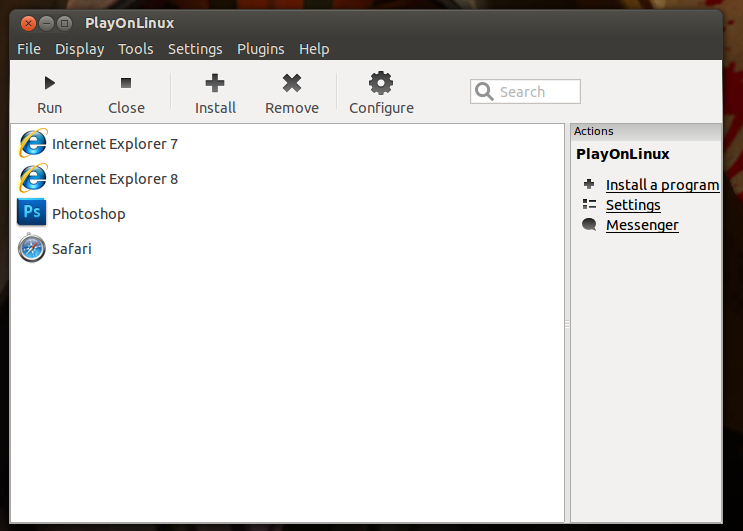Click the Run label in toolbar

[x=50, y=108]
